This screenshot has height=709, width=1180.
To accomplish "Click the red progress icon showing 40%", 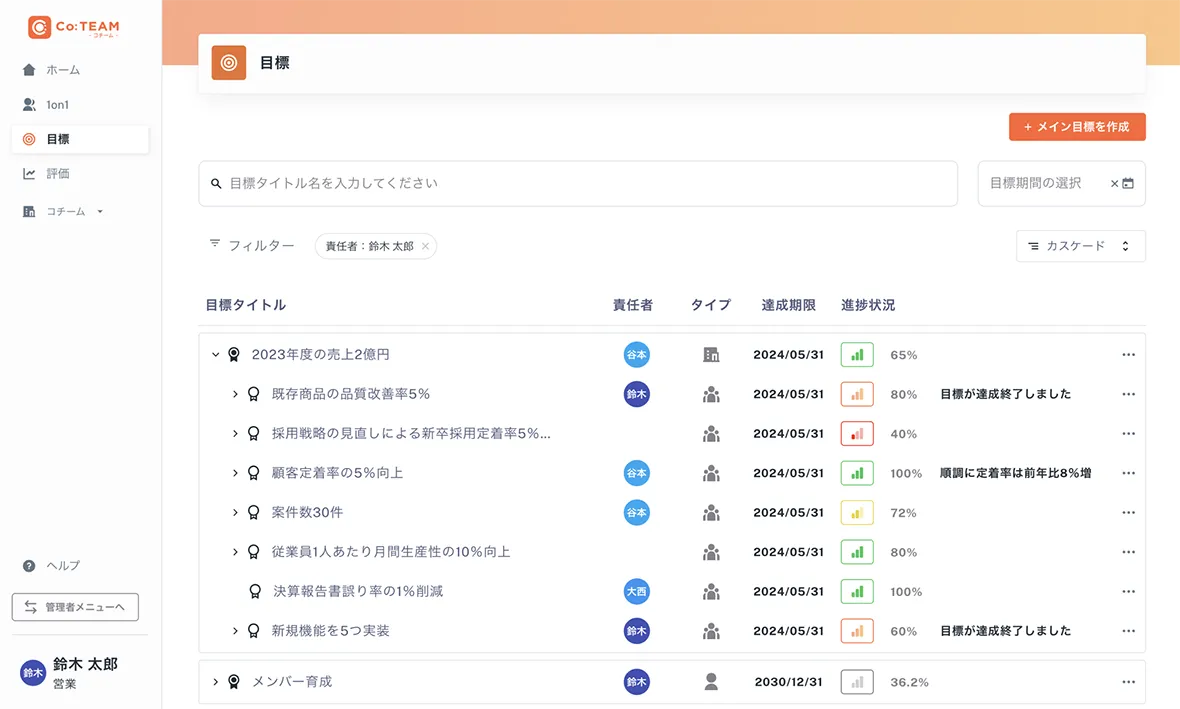I will pyautogui.click(x=857, y=434).
